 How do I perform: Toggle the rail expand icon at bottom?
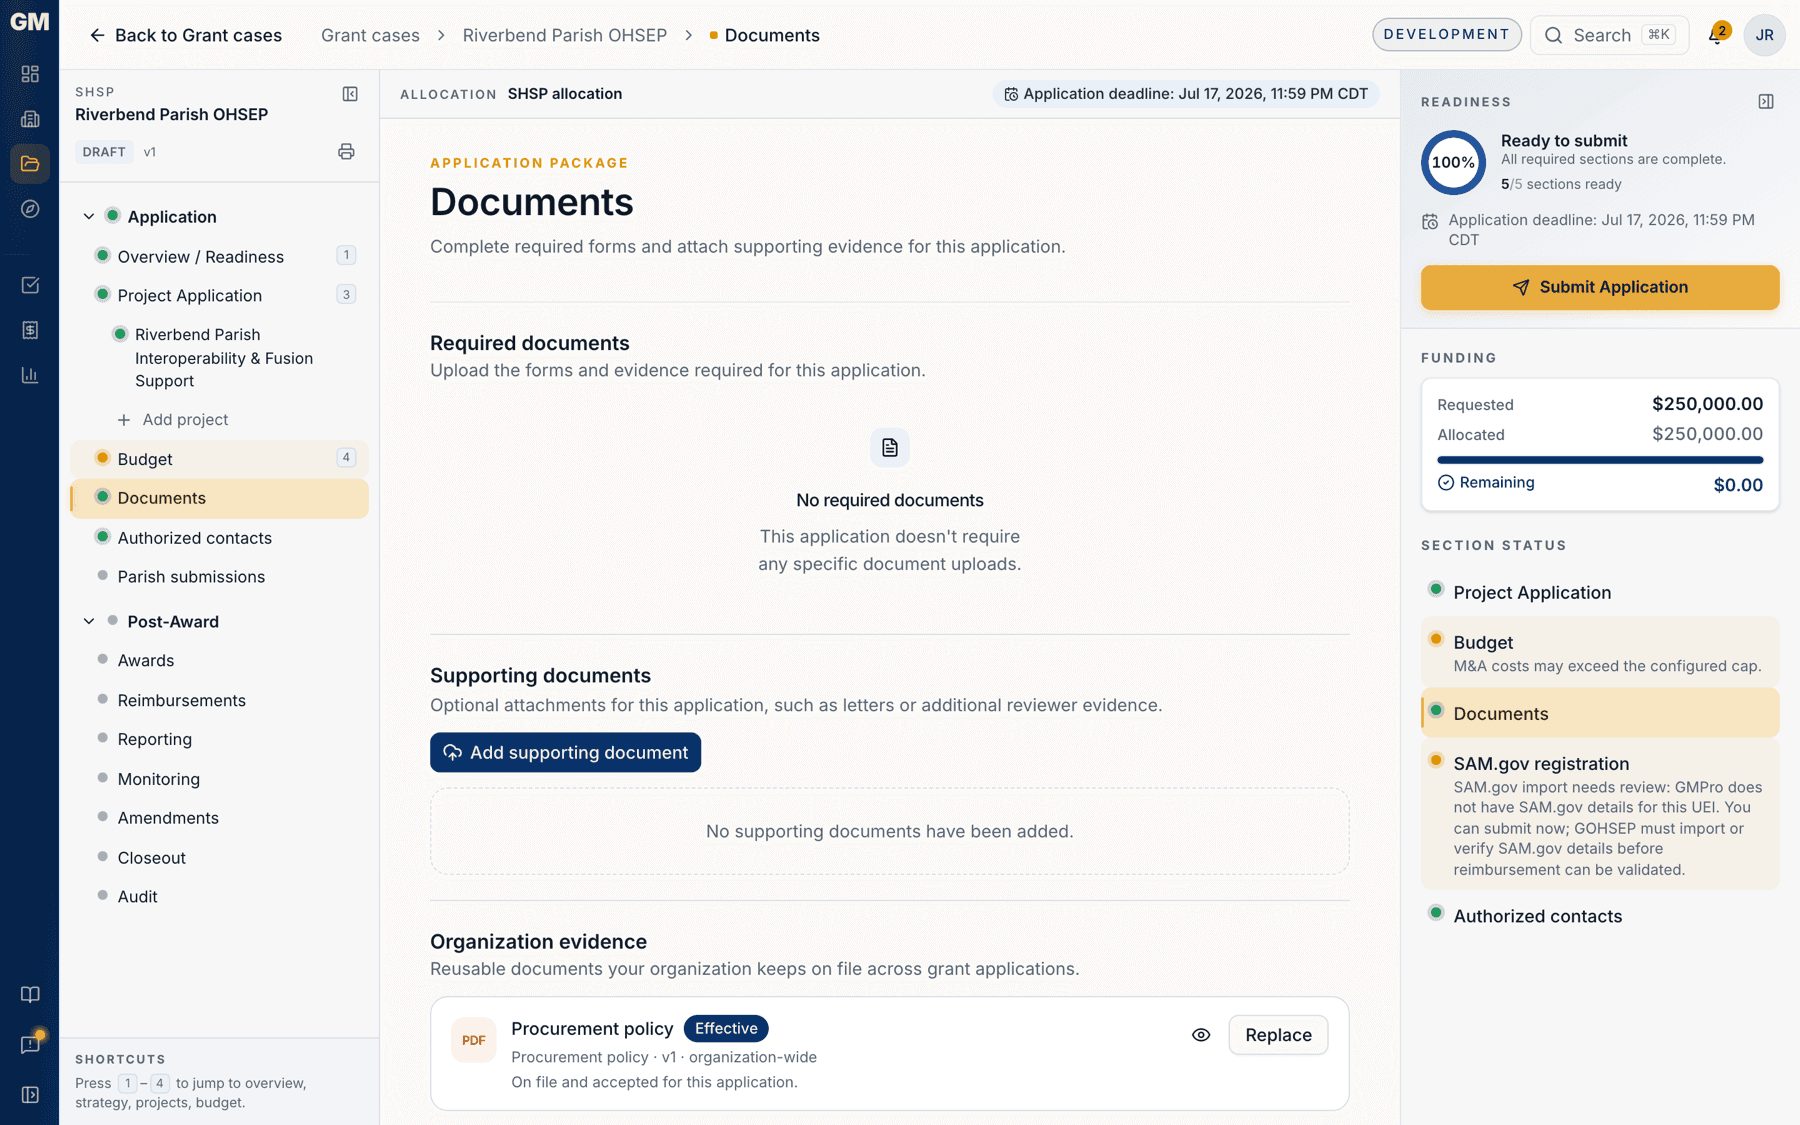30,1095
